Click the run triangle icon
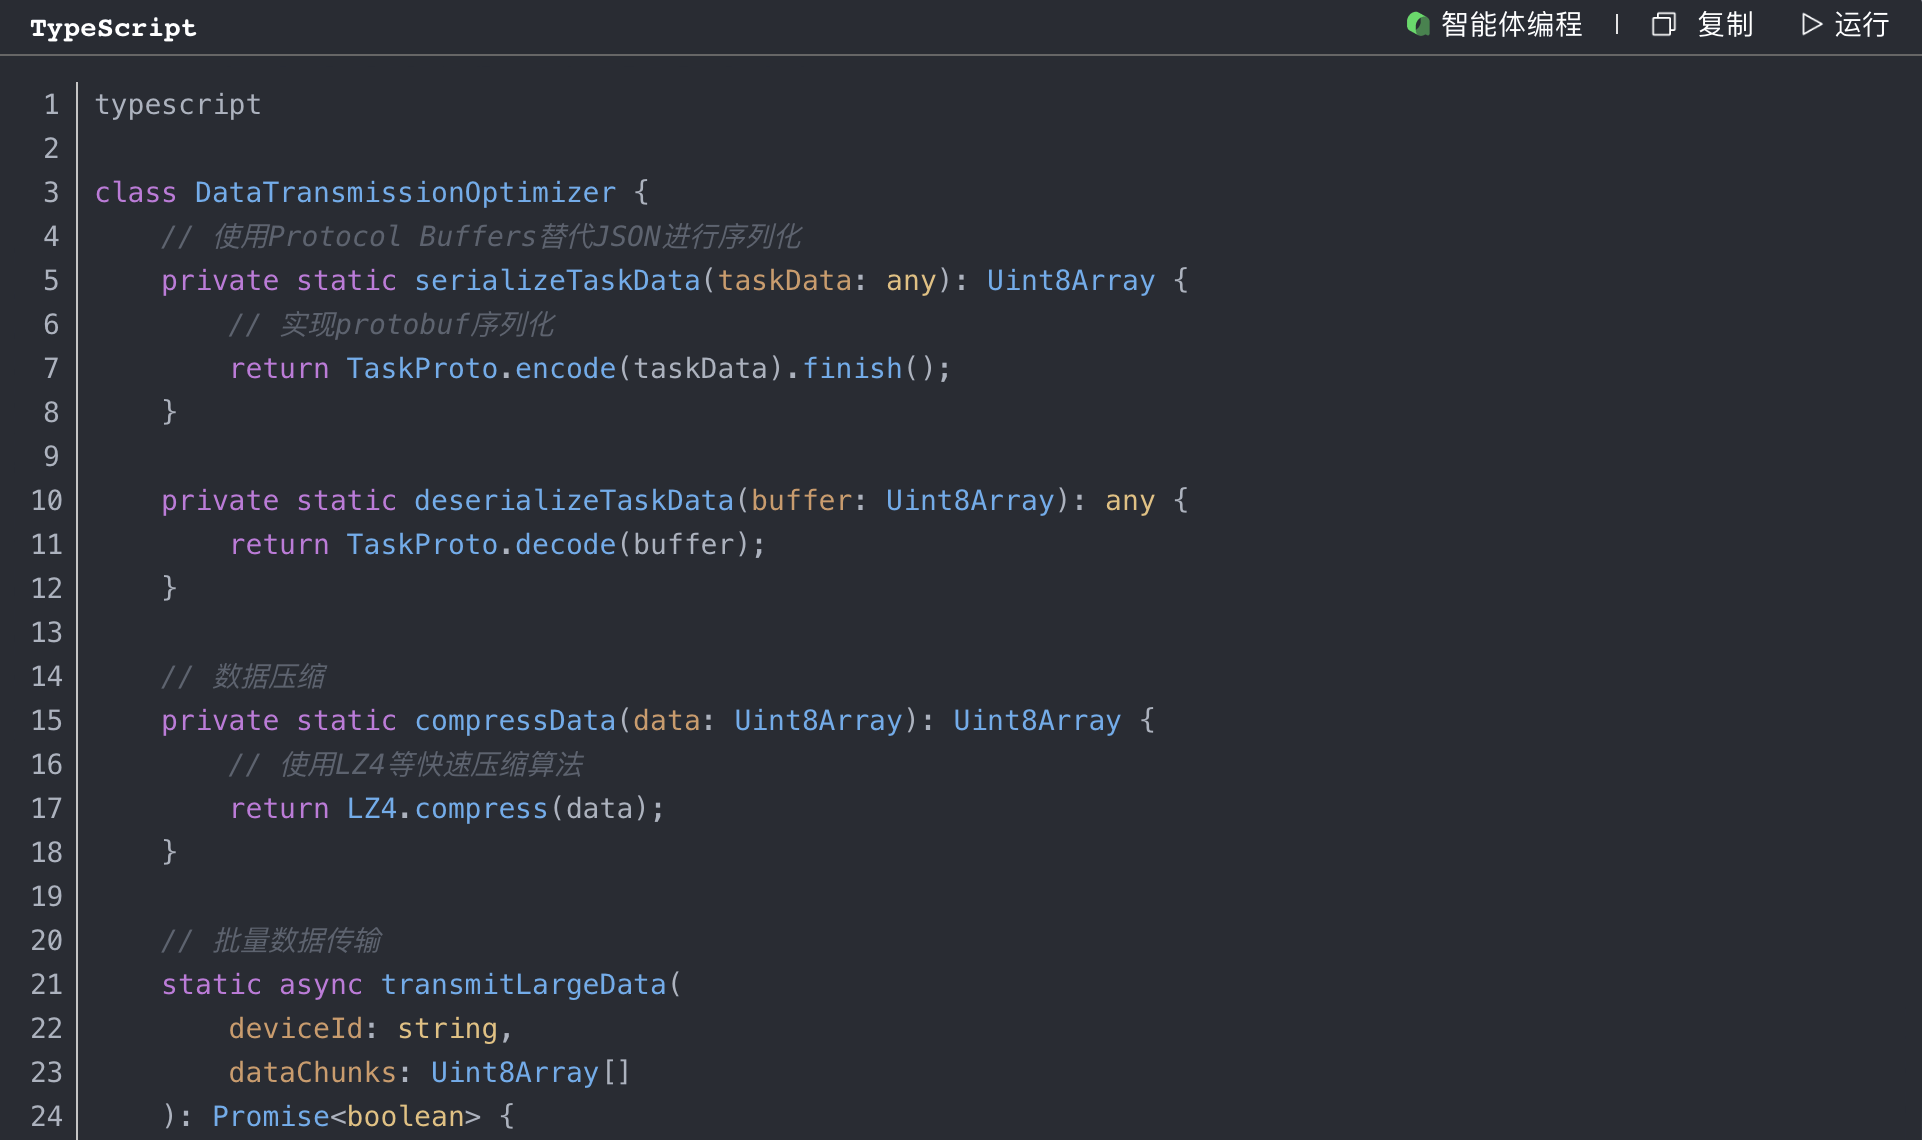Image resolution: width=1924 pixels, height=1140 pixels. pos(1811,24)
